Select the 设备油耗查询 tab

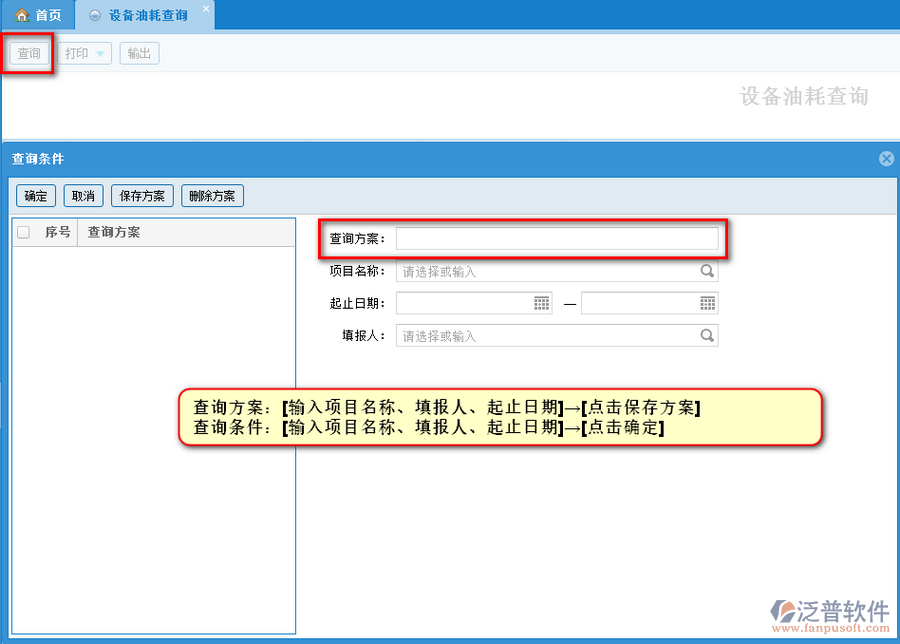(147, 15)
